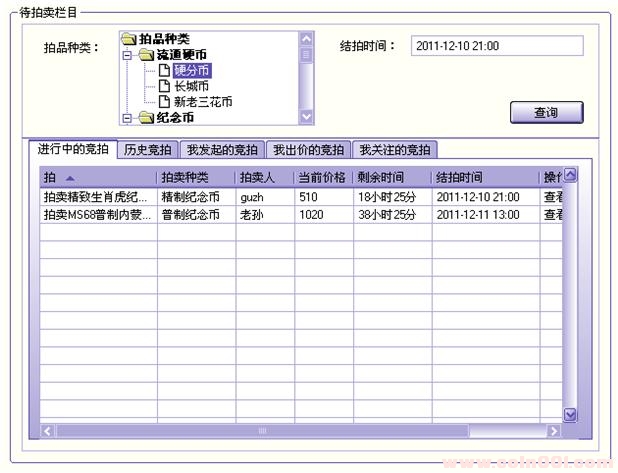Collapse the 流通硬币 tree node

pos(127,55)
